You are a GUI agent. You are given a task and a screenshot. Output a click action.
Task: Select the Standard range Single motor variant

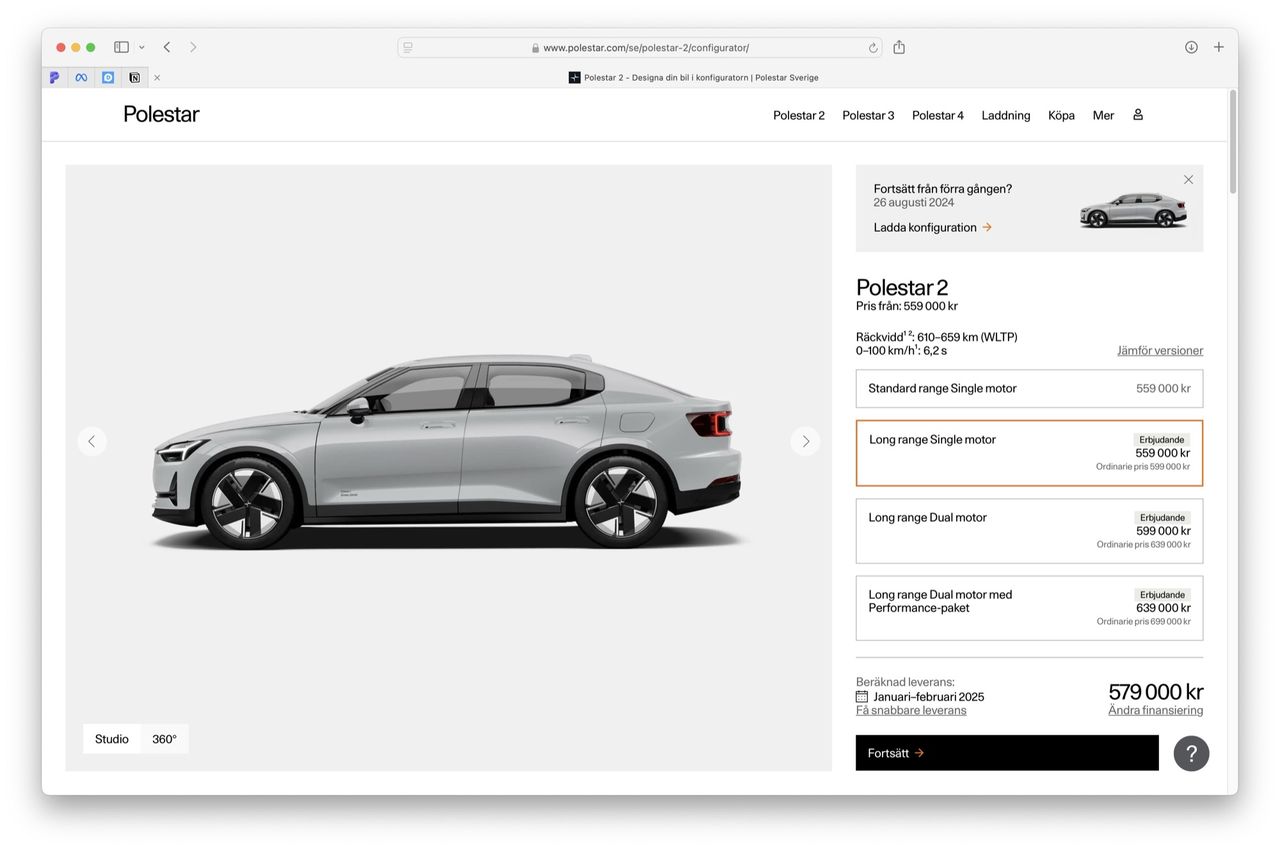click(1029, 388)
